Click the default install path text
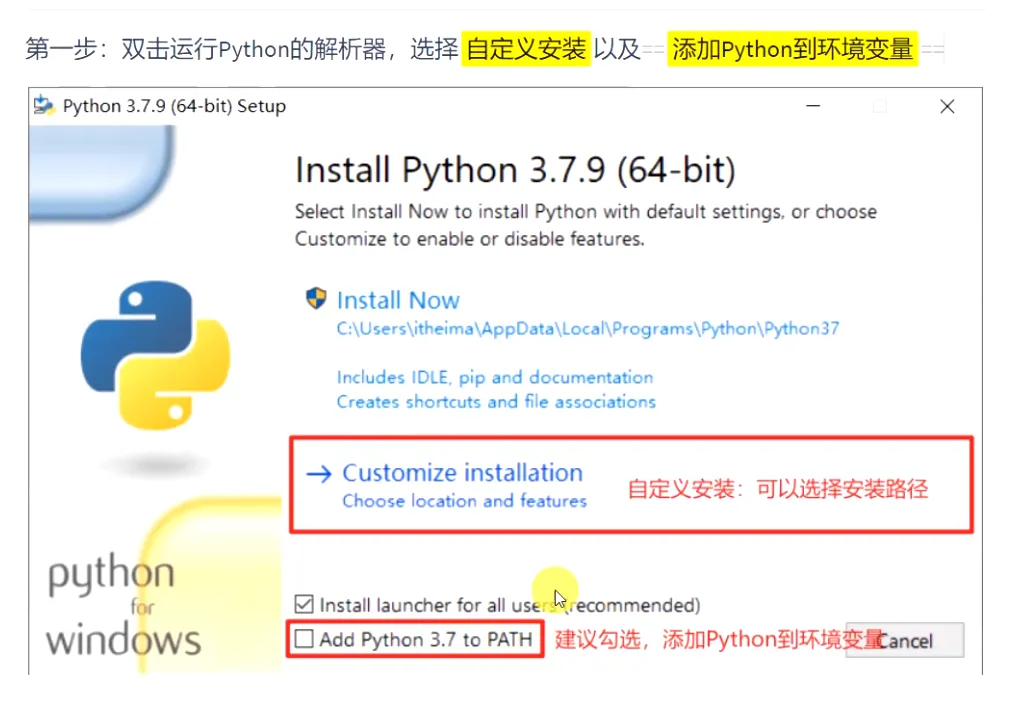The image size is (1021, 705). (x=587, y=328)
